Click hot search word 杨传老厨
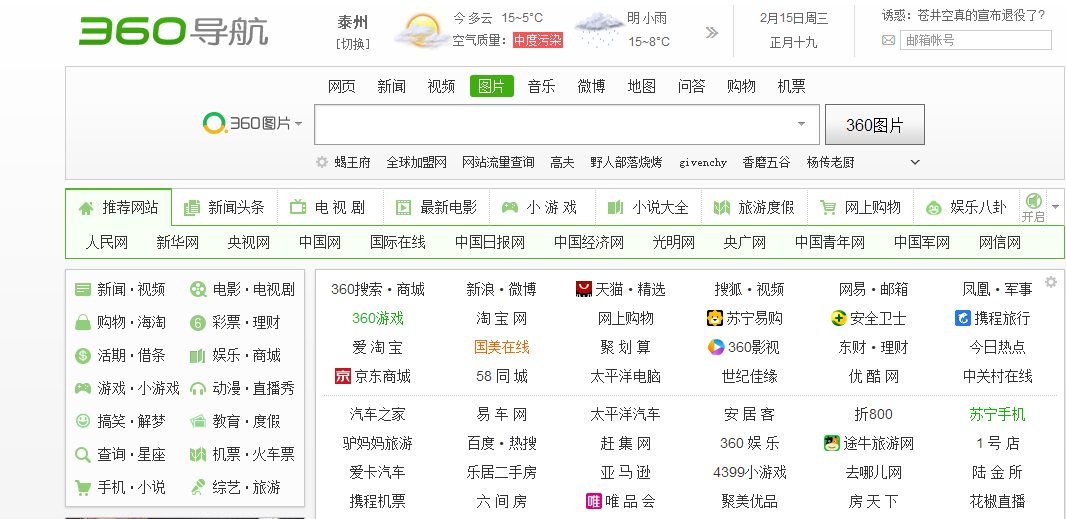This screenshot has height=519, width=1066. click(x=830, y=162)
